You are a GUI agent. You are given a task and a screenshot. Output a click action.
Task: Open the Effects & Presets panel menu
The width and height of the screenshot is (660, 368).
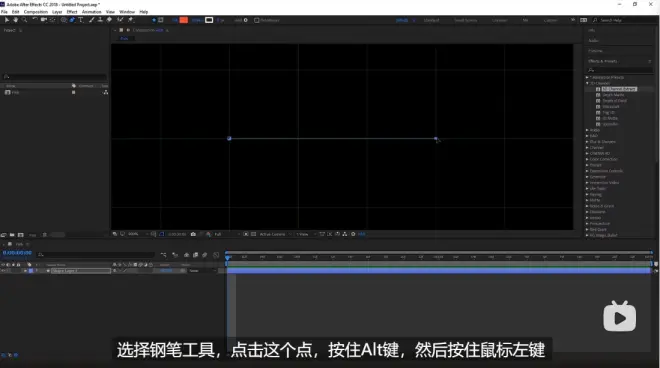649,61
